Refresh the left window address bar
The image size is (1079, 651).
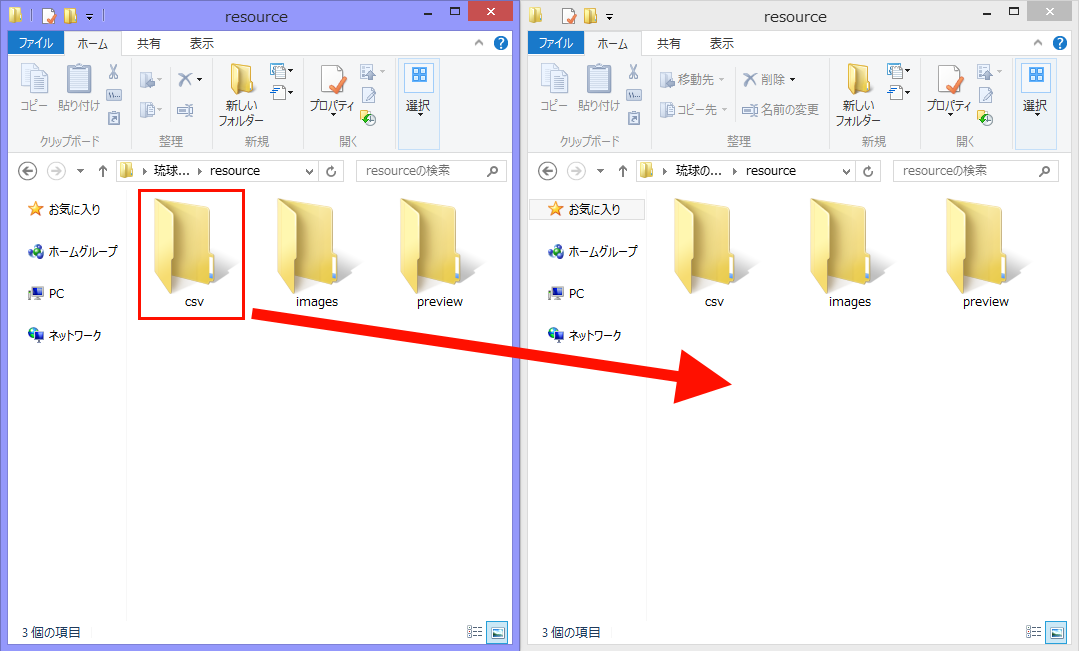click(x=331, y=171)
